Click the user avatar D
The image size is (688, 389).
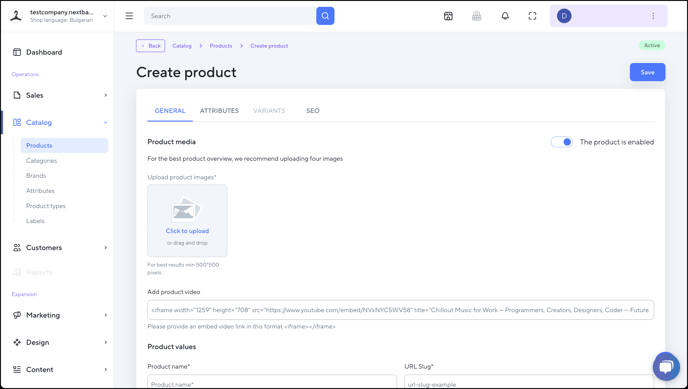(x=564, y=16)
